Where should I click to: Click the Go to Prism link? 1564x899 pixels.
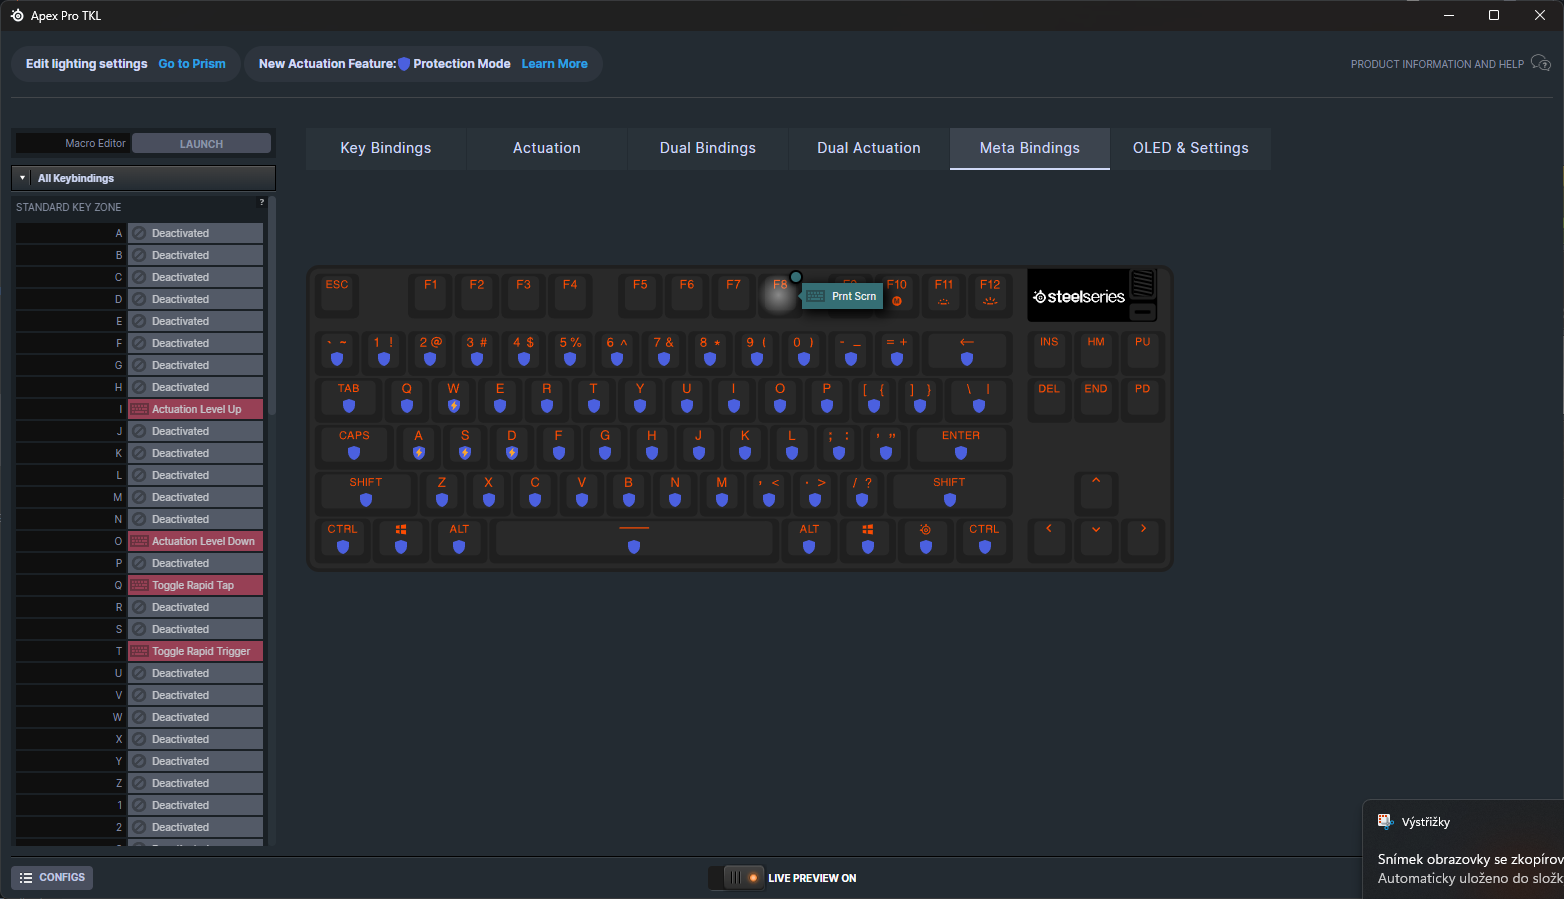[192, 63]
